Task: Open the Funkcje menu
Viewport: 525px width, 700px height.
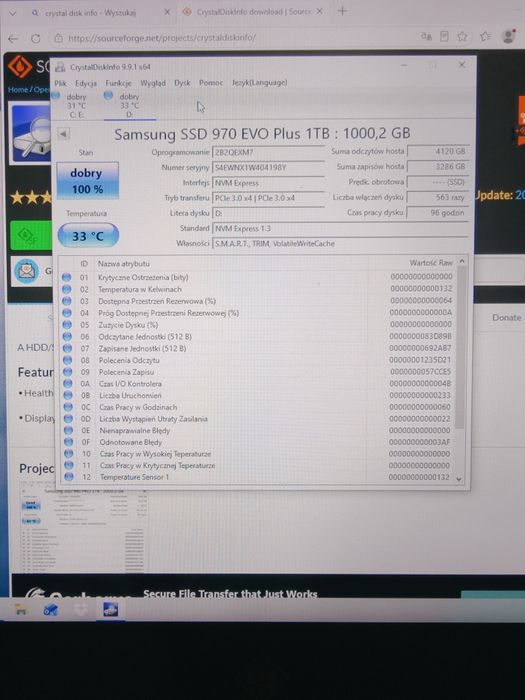Action: [118, 83]
